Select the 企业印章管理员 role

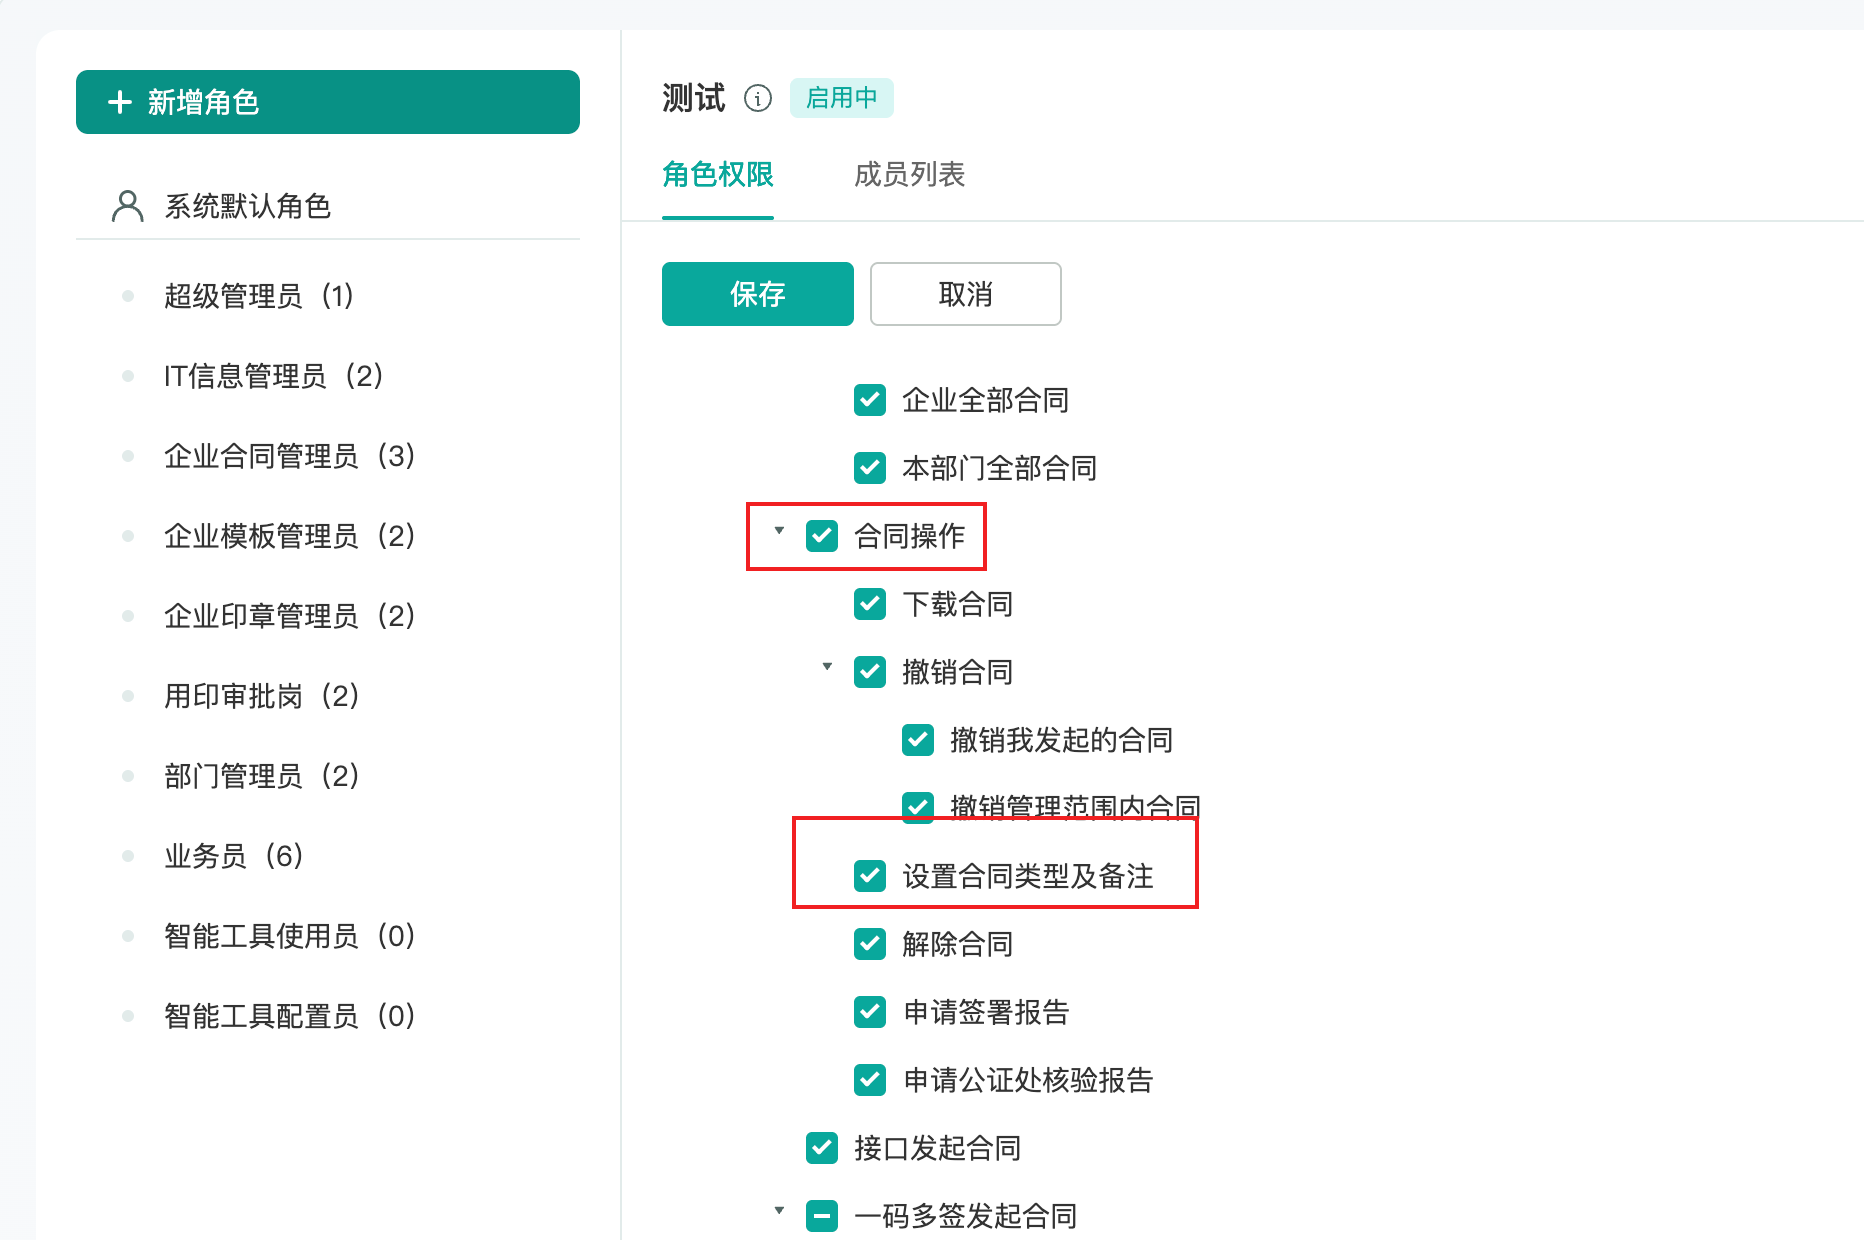(289, 616)
